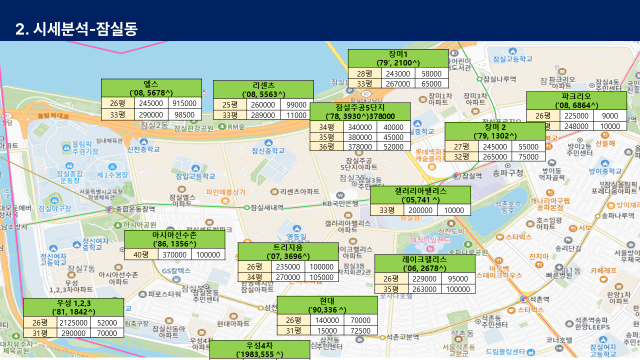The height and width of the screenshot is (360, 640).
Task: Select the 레이크팰리스 green header
Action: [x=424, y=264]
